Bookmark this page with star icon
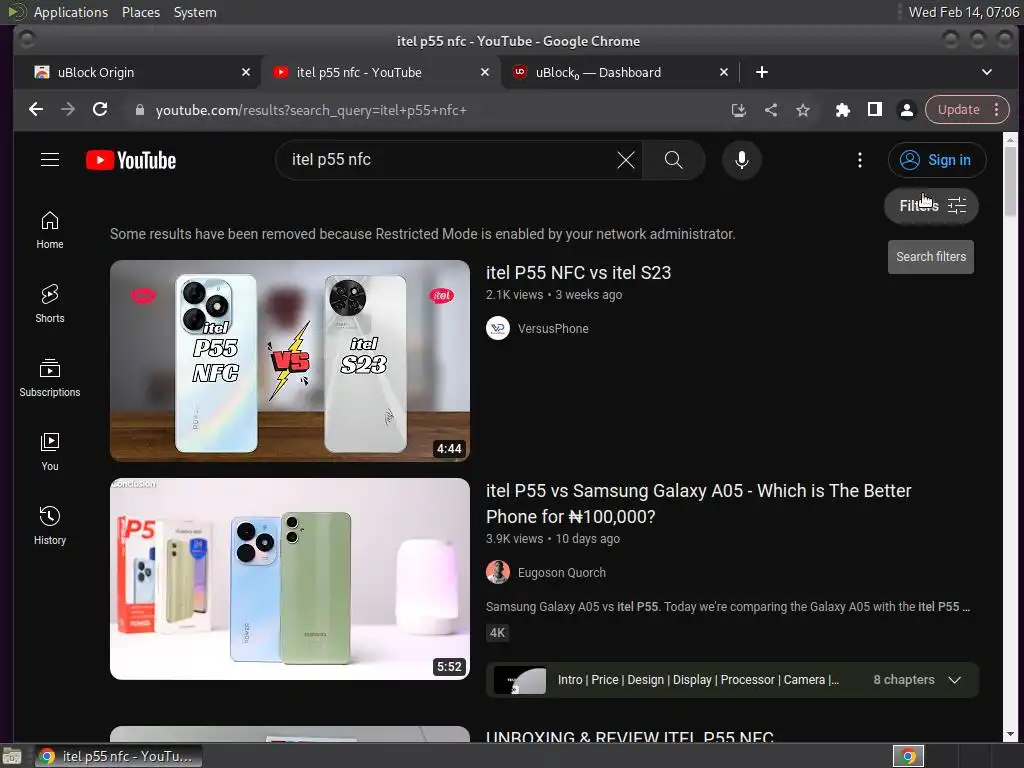 [x=803, y=110]
